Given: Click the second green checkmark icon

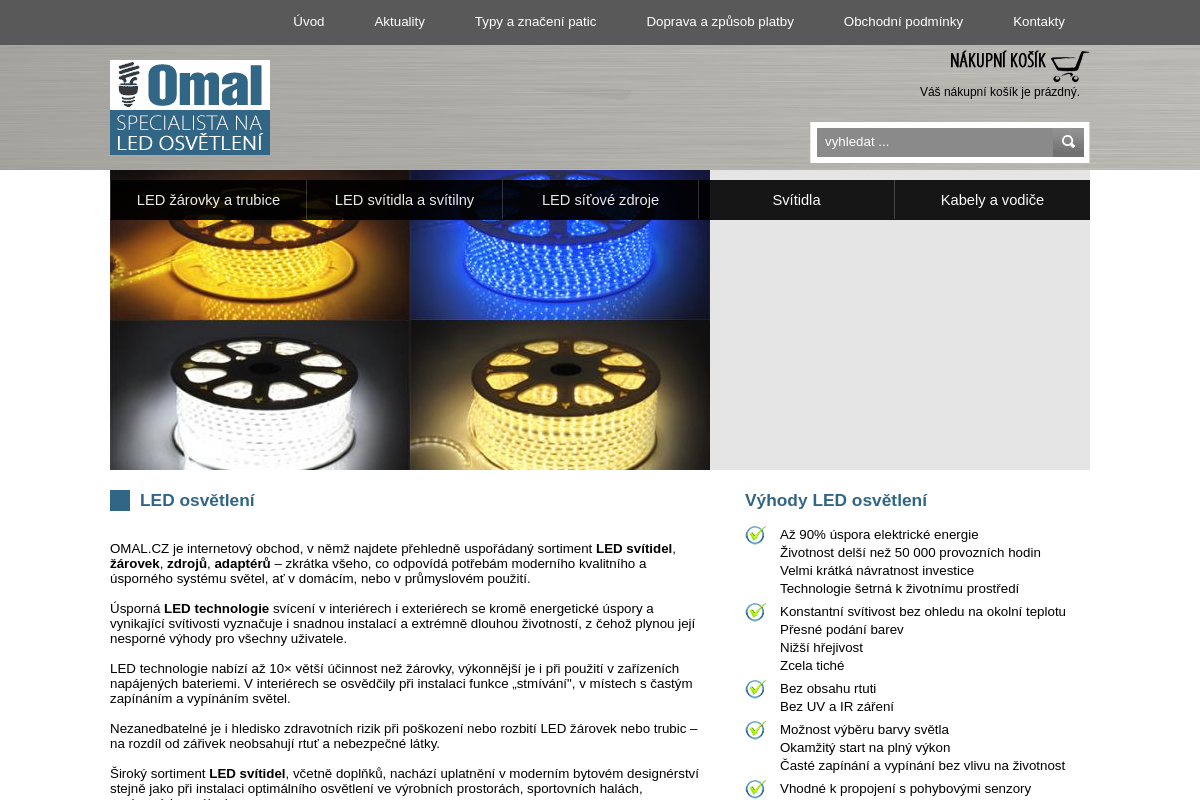Looking at the screenshot, I should click(x=755, y=613).
